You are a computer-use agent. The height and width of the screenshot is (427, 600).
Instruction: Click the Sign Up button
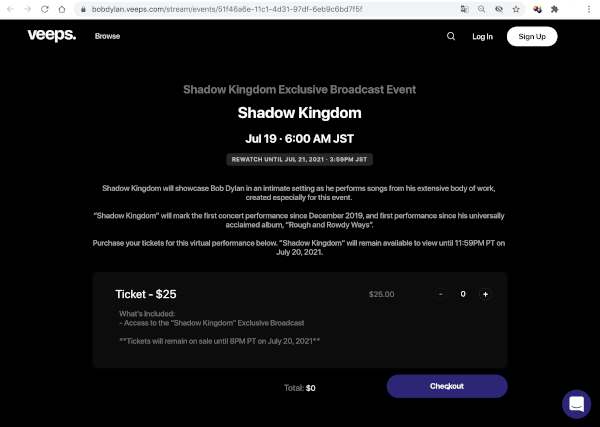(x=532, y=36)
